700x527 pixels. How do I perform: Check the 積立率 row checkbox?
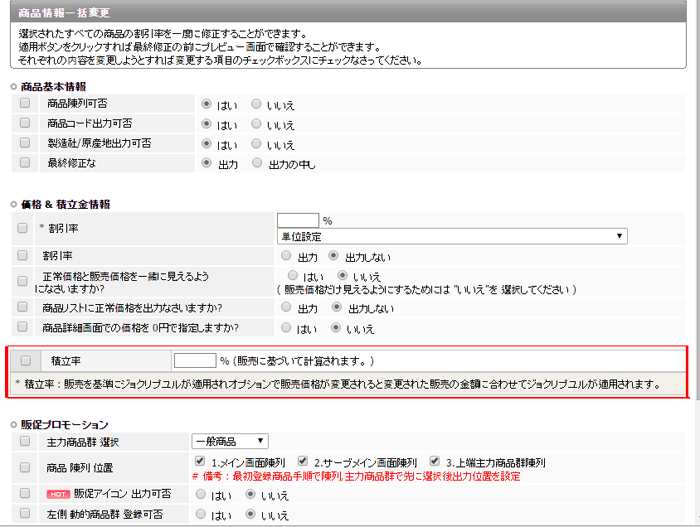(x=26, y=360)
